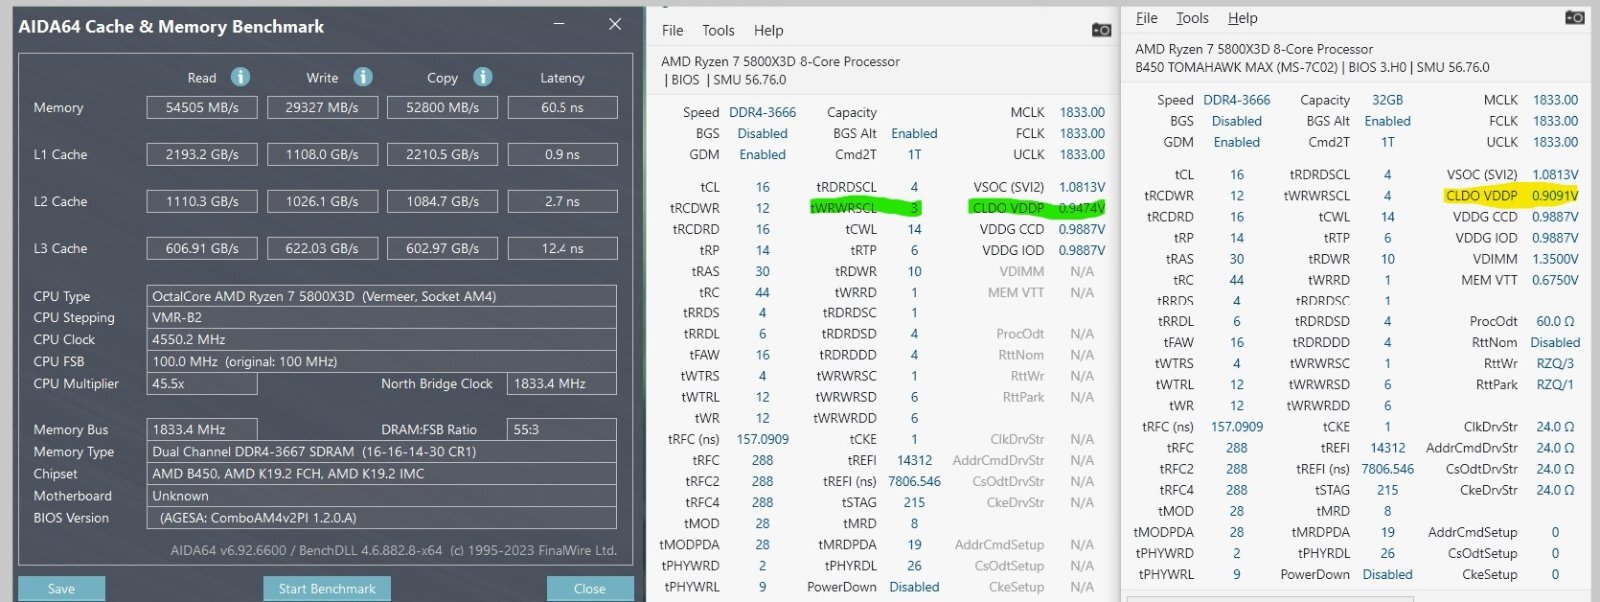The image size is (1600, 602).
Task: Open Help menu in right ZenTimings window
Action: point(1243,18)
